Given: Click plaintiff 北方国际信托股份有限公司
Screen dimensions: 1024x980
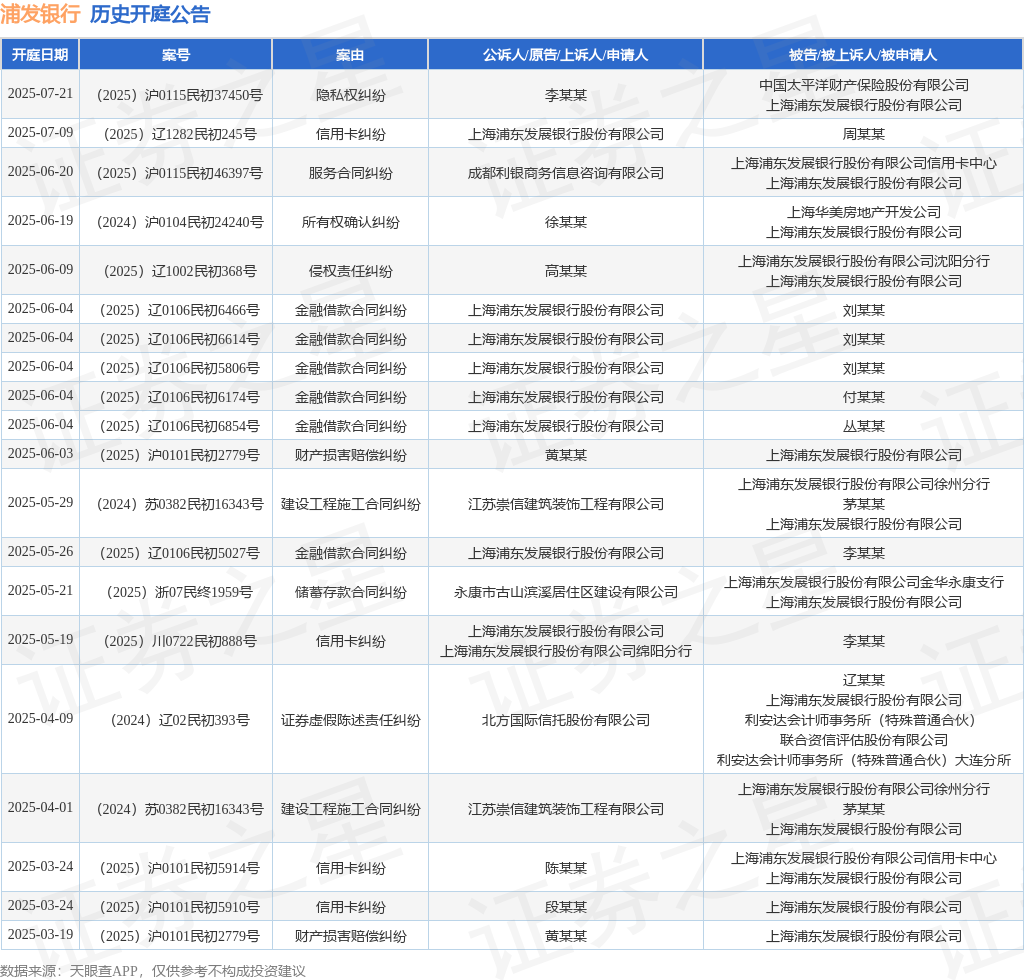Looking at the screenshot, I should click(x=566, y=720).
